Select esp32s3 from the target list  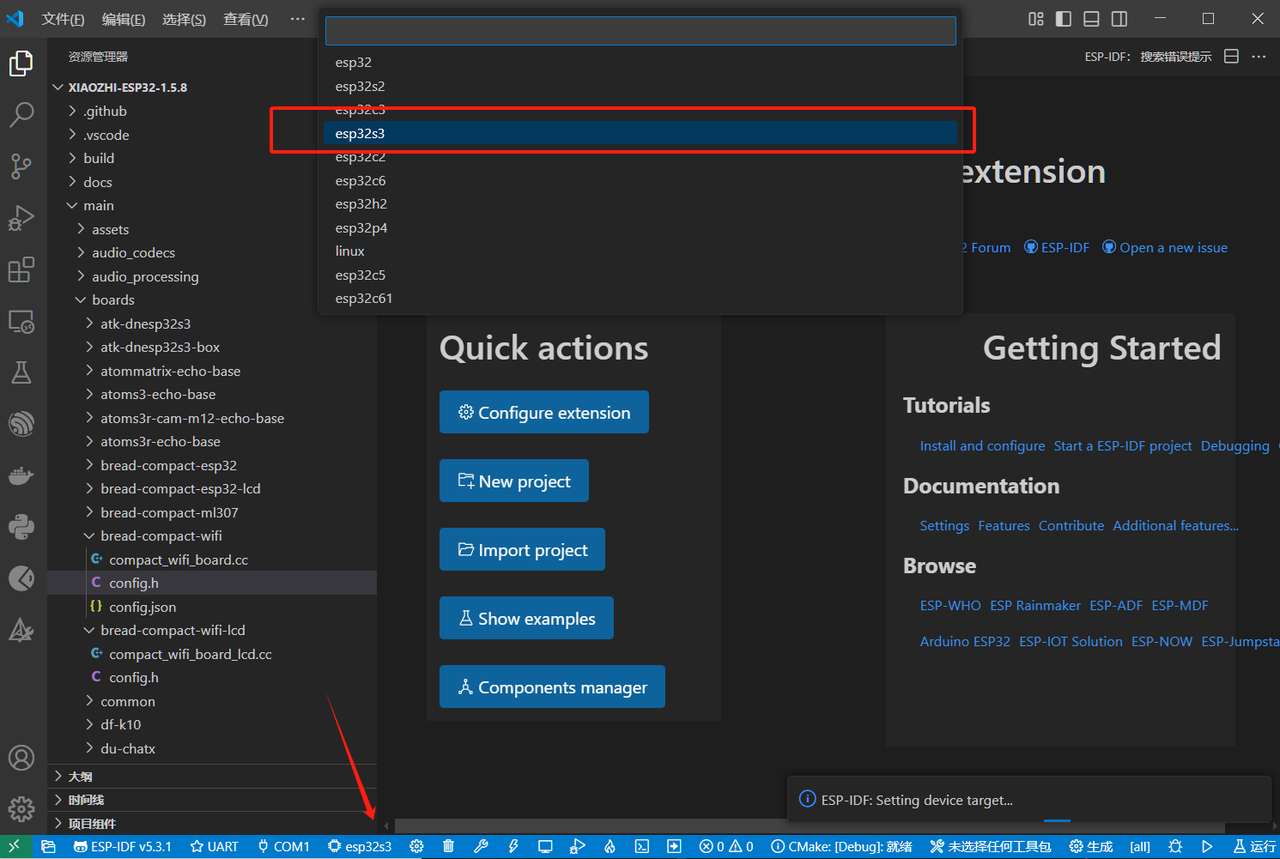tap(640, 133)
